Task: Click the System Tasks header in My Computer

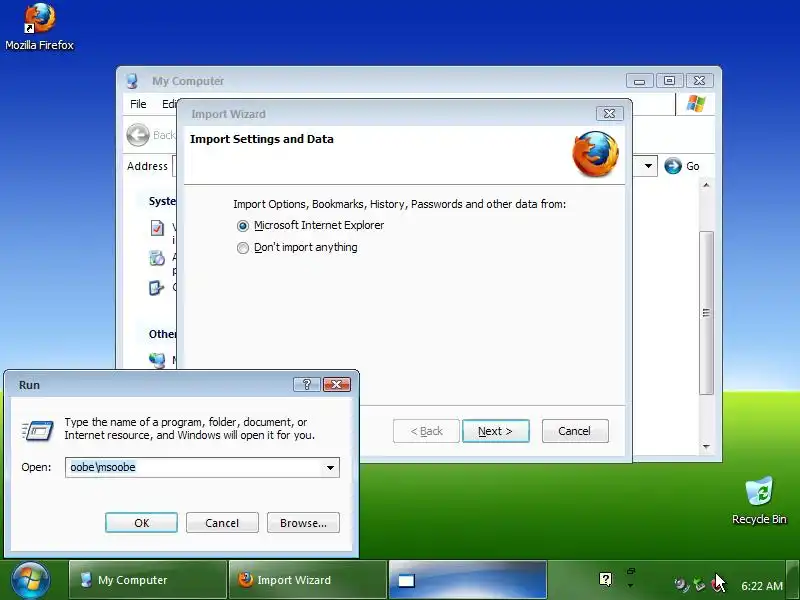Action: [162, 201]
